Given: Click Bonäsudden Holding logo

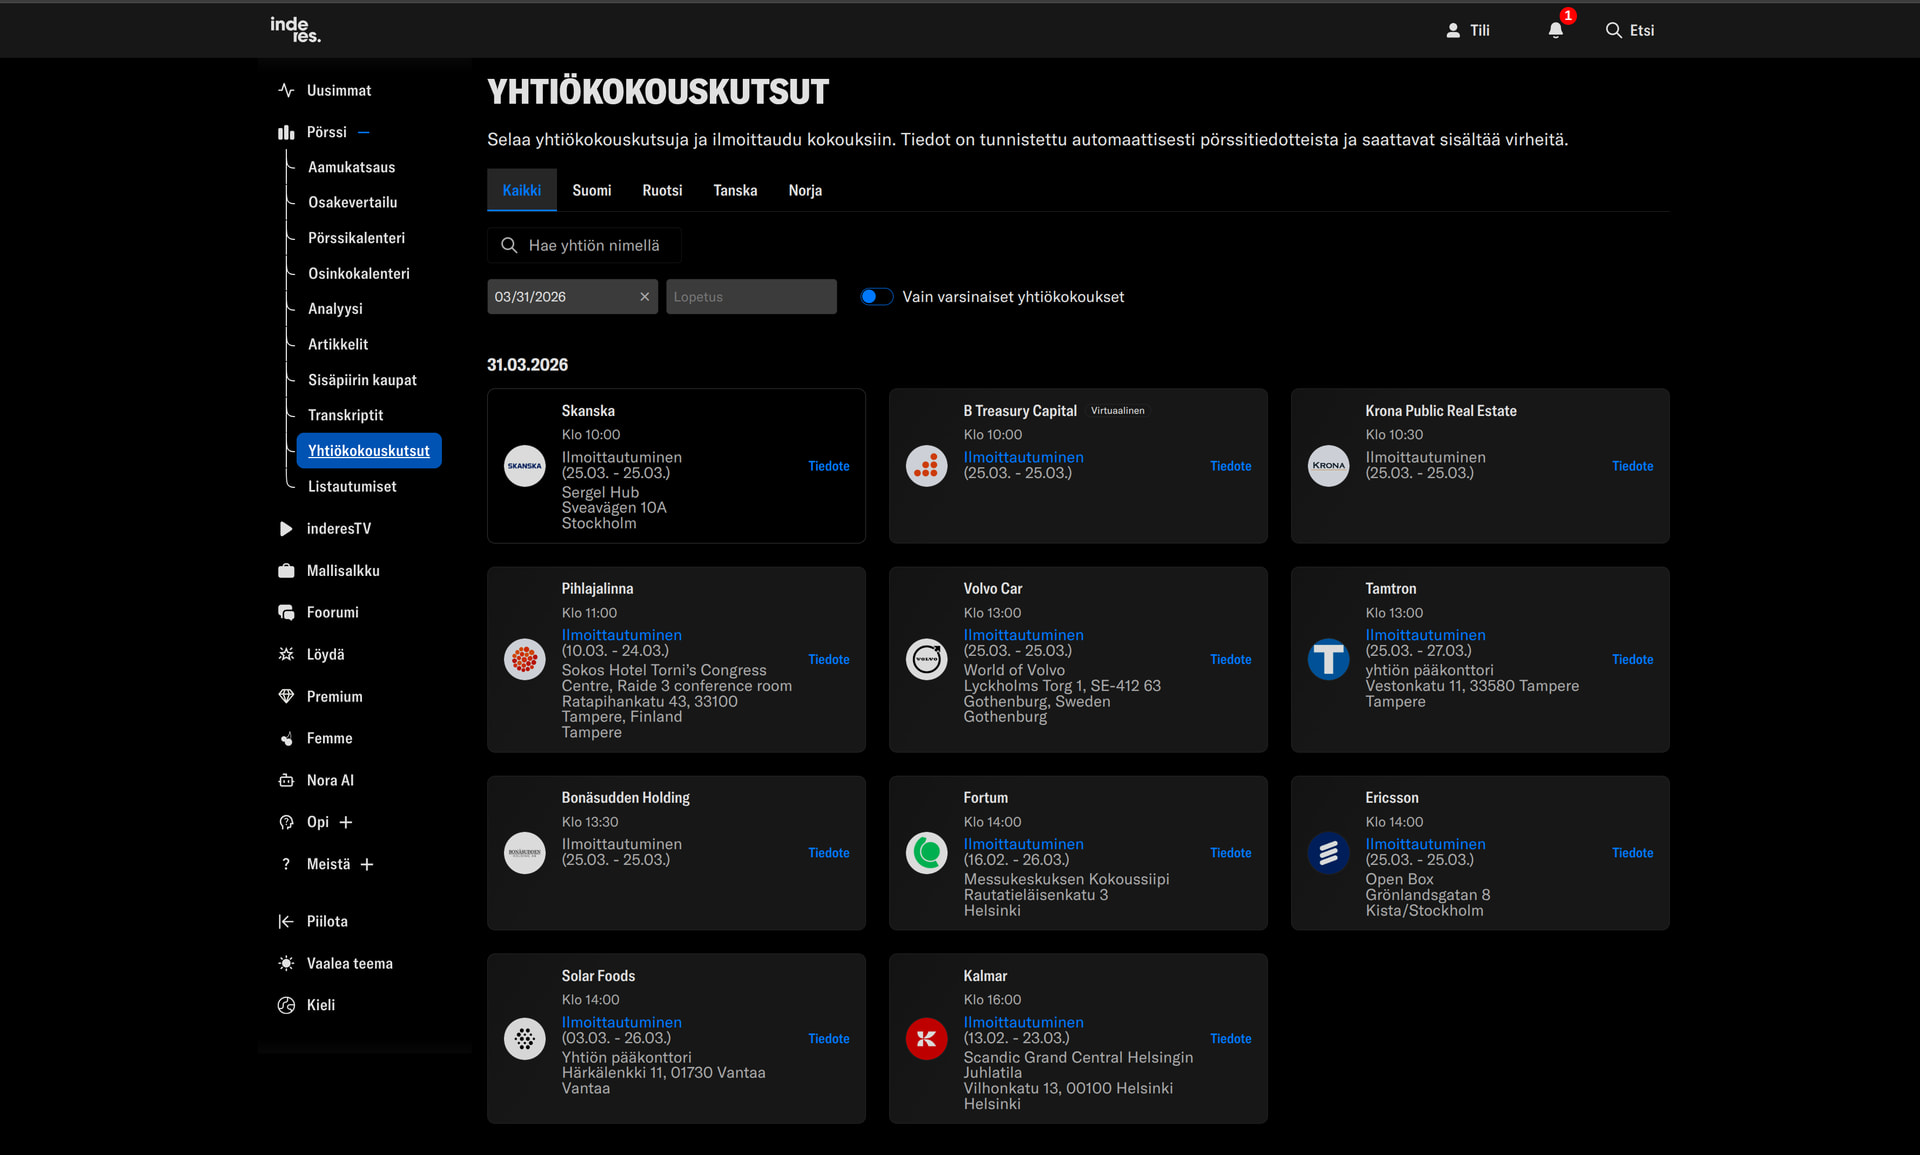Looking at the screenshot, I should pyautogui.click(x=524, y=853).
